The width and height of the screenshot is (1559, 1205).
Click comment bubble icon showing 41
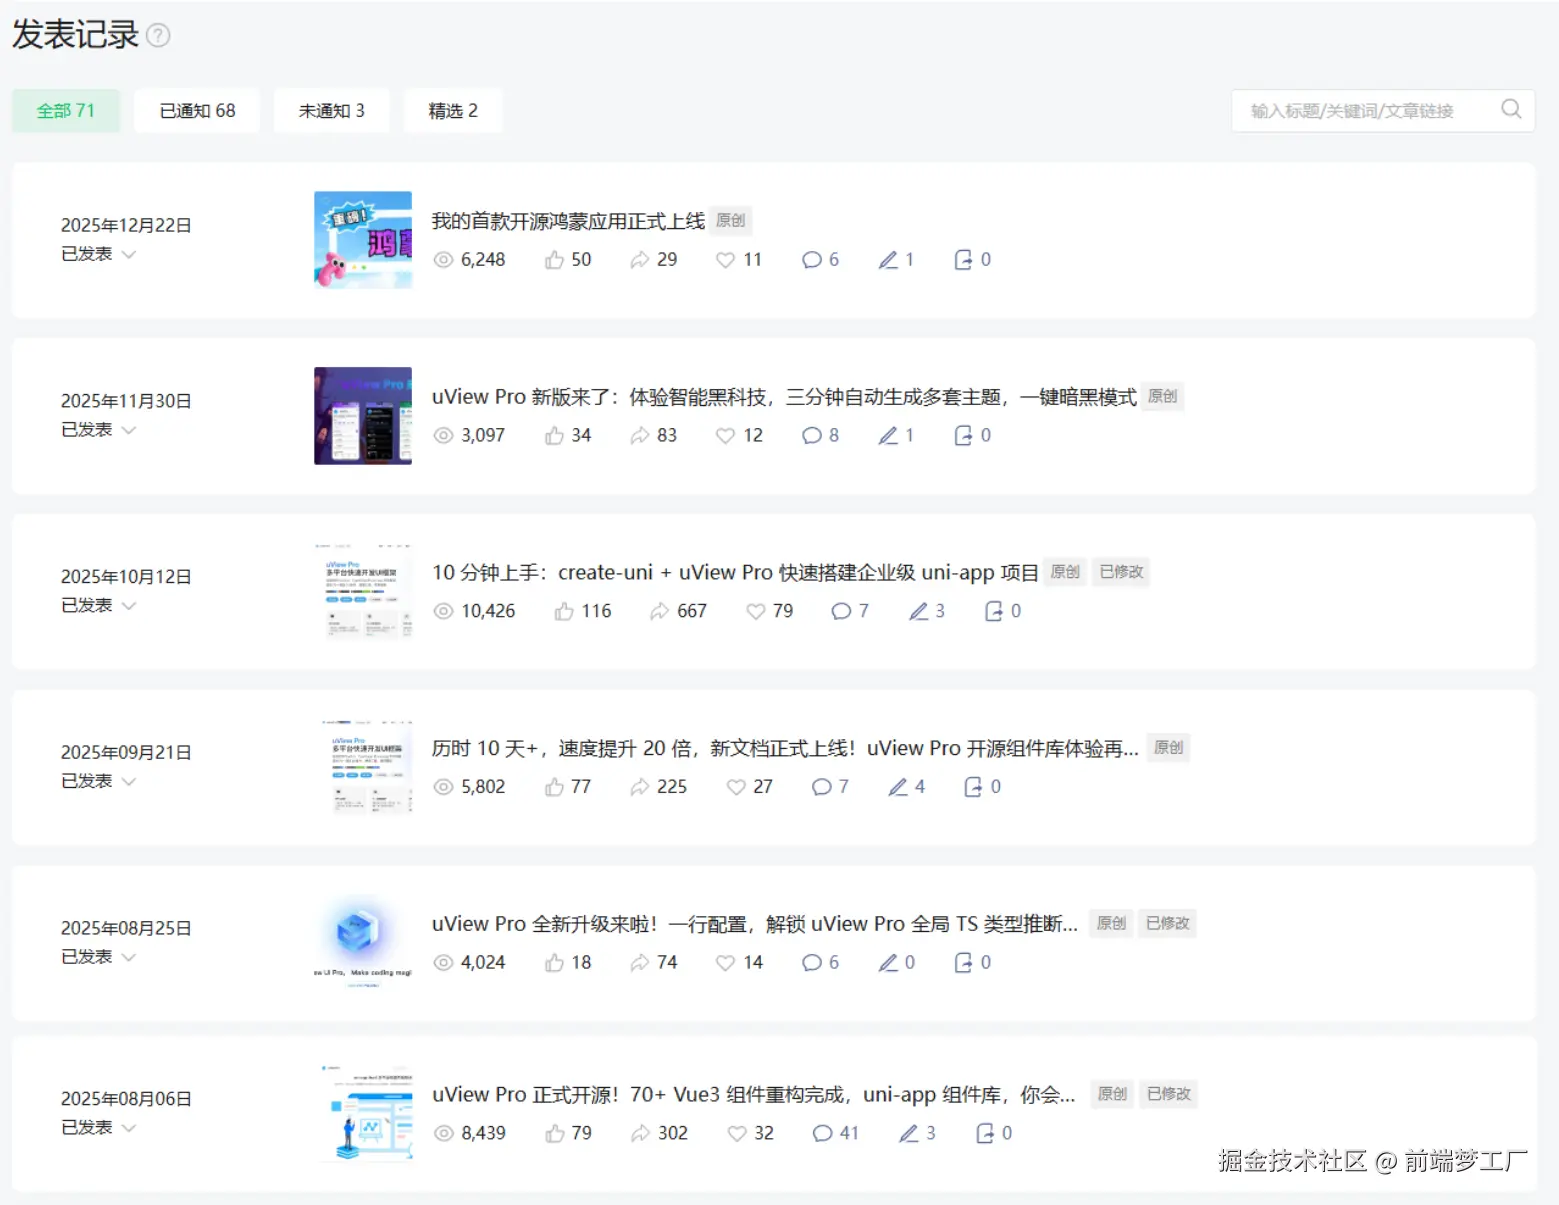[x=822, y=1133]
